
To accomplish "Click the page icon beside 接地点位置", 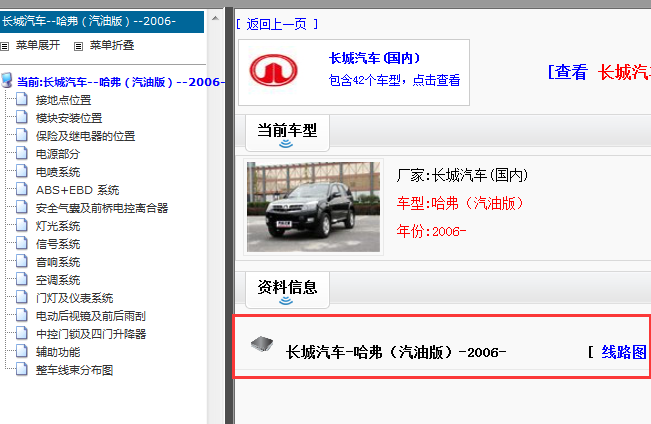I will click(22, 100).
